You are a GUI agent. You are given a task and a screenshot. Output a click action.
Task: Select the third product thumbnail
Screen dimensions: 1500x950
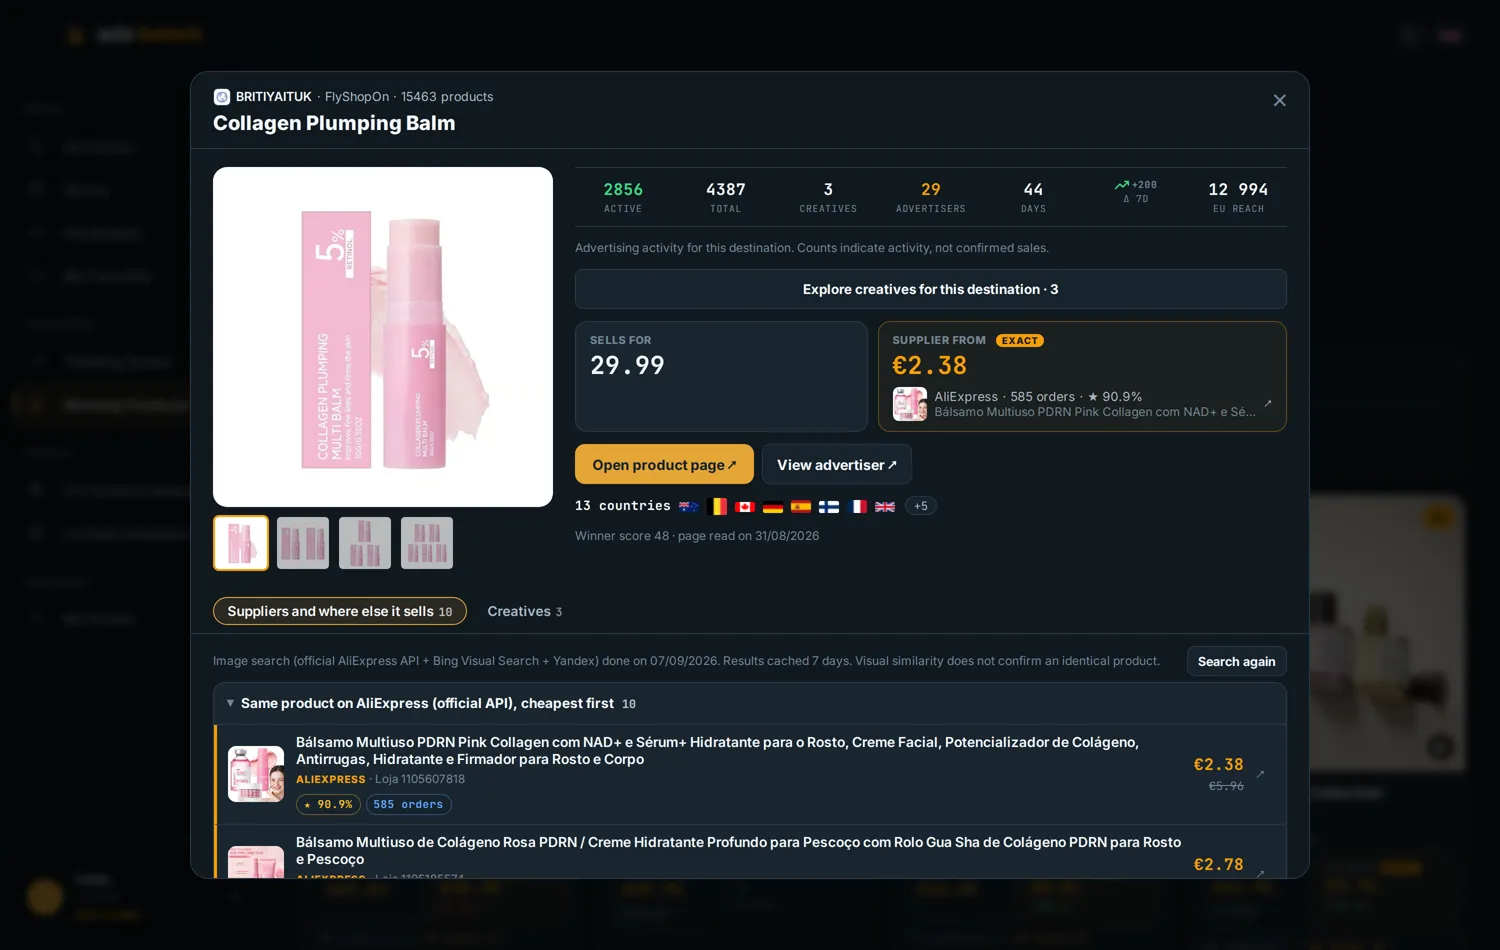(x=365, y=543)
